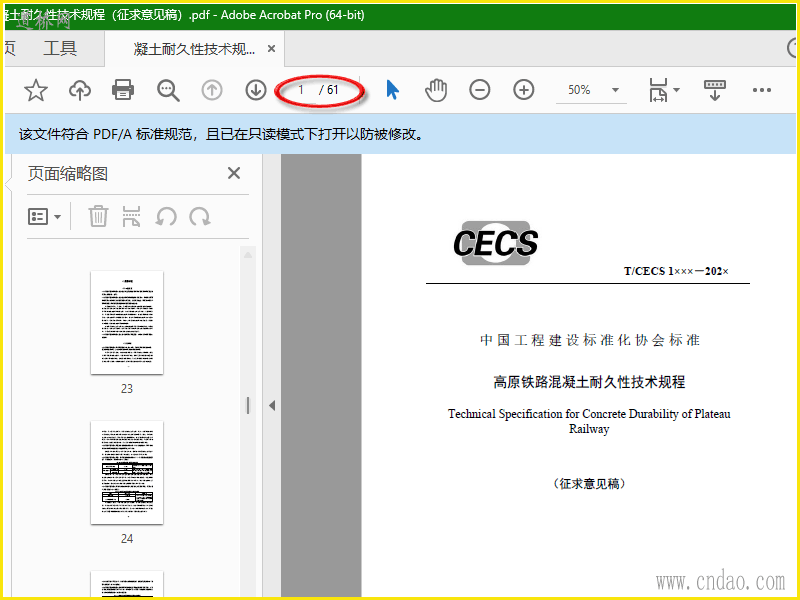Click the Technical Specification English title
This screenshot has width=800, height=600.
[x=589, y=421]
